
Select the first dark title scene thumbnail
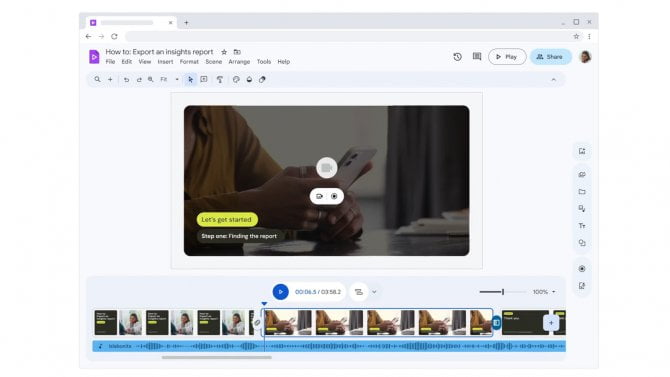(x=106, y=323)
